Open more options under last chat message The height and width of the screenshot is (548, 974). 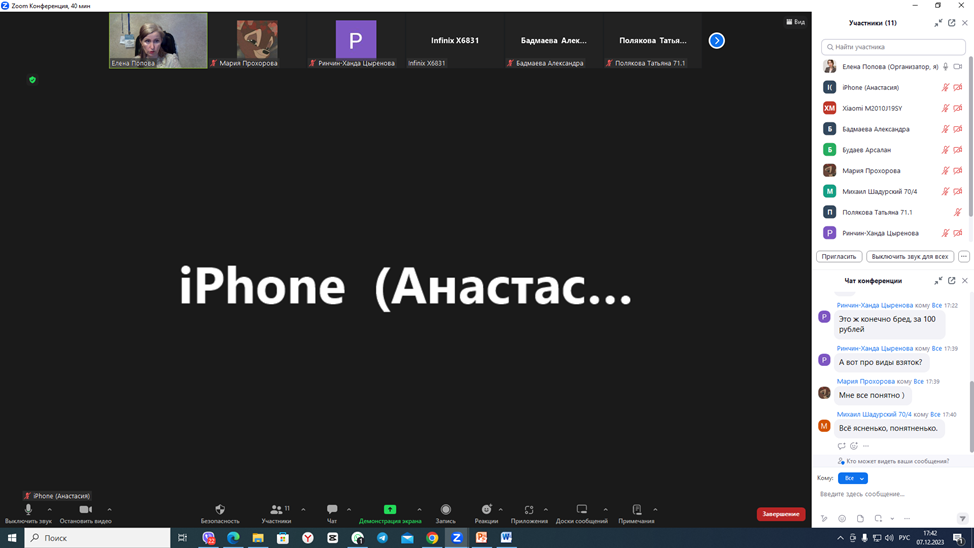click(866, 446)
